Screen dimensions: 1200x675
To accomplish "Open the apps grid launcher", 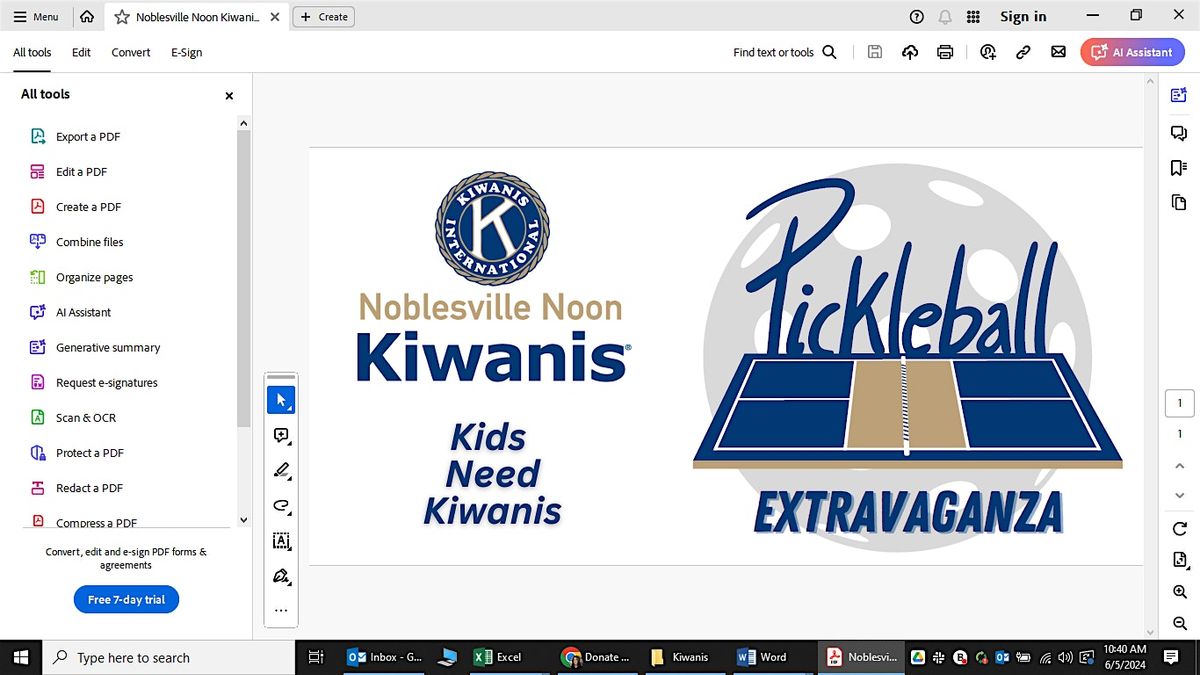I will click(973, 17).
